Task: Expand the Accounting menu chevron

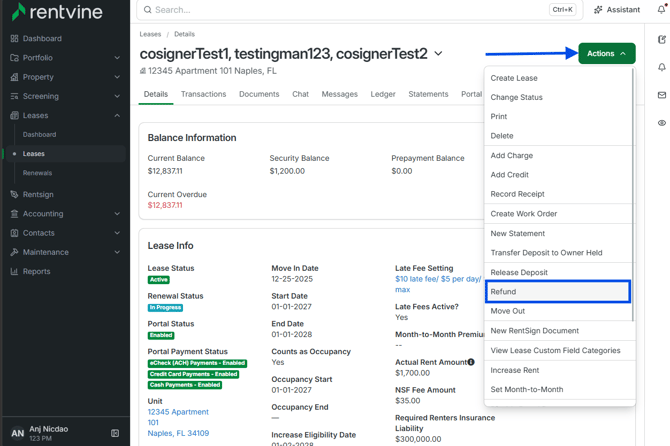Action: coord(117,214)
